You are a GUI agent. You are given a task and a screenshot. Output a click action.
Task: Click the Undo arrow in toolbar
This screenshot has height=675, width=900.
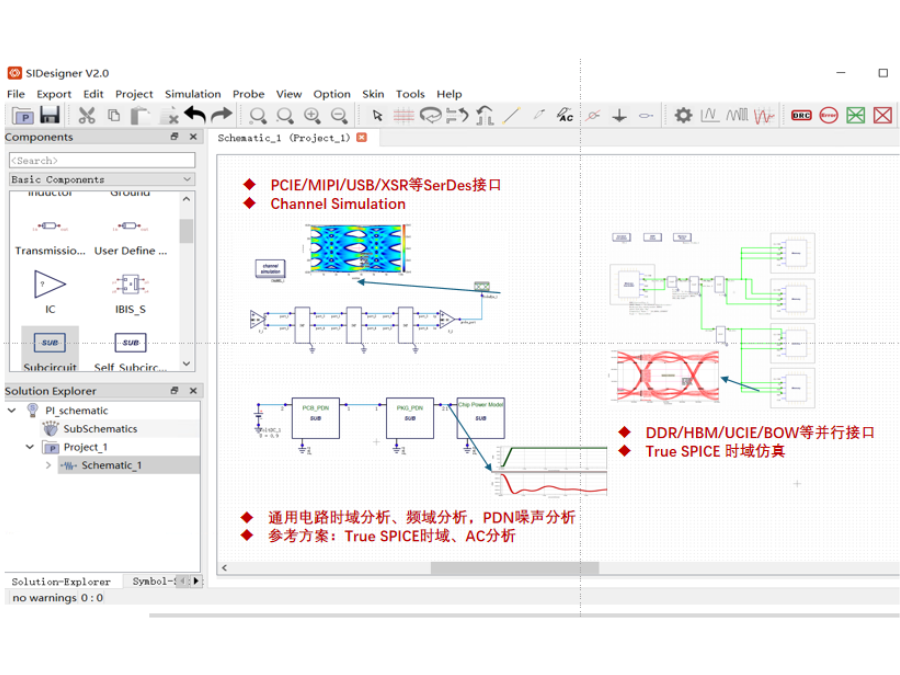195,115
